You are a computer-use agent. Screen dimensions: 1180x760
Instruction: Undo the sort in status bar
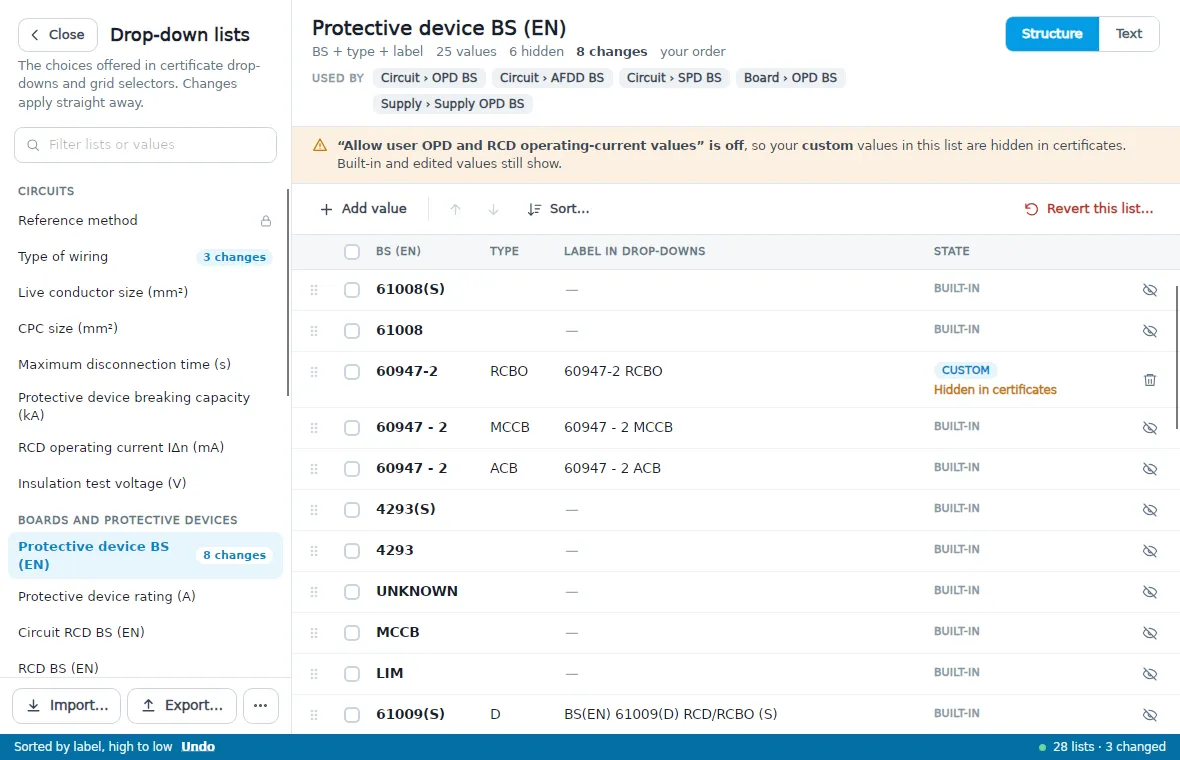coord(198,746)
